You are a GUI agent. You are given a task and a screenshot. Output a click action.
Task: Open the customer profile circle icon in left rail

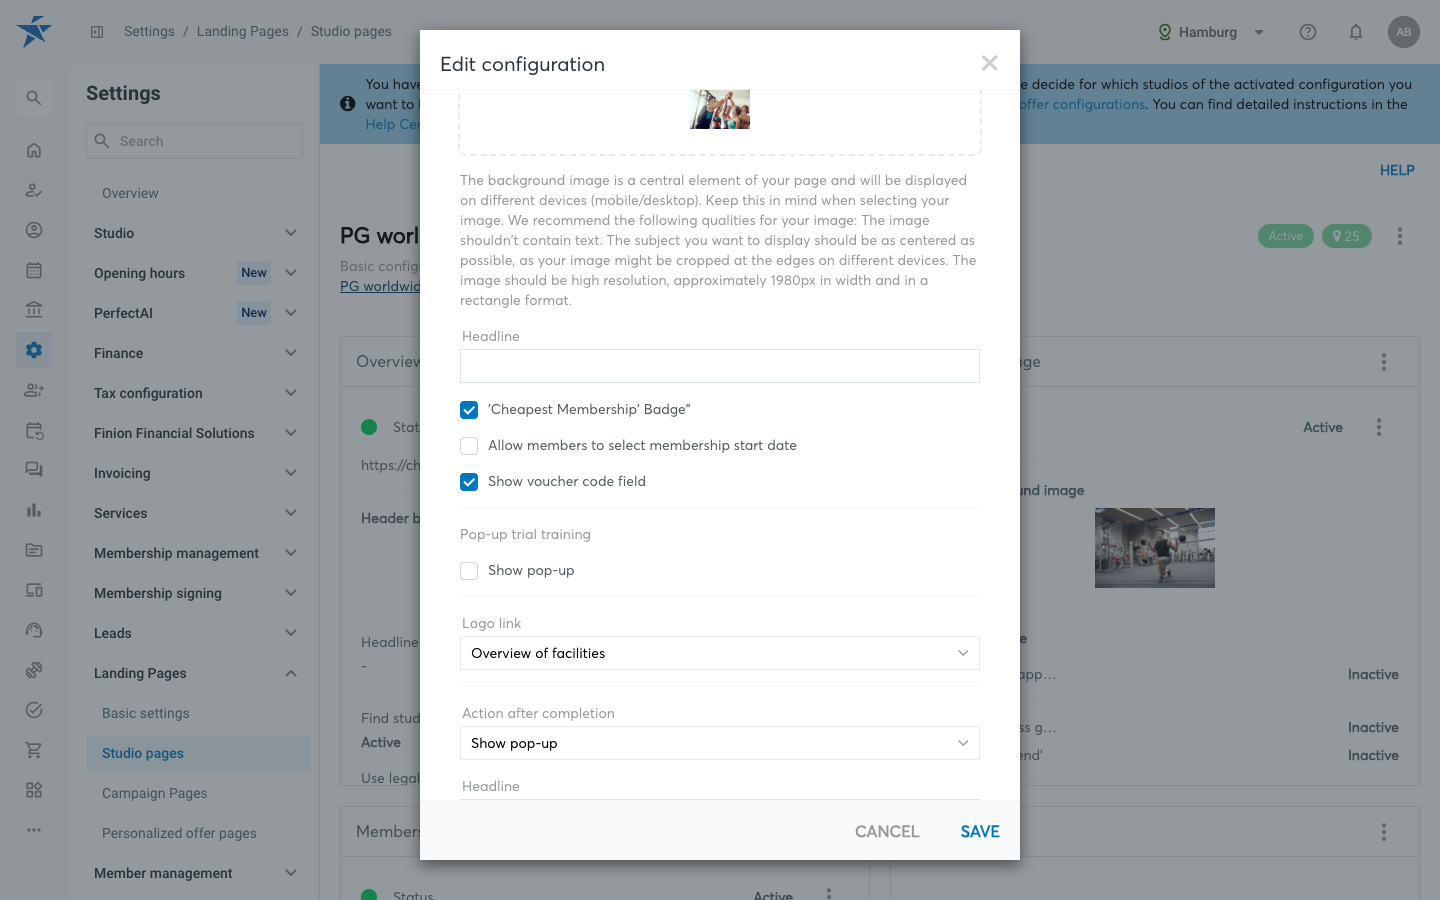click(34, 230)
